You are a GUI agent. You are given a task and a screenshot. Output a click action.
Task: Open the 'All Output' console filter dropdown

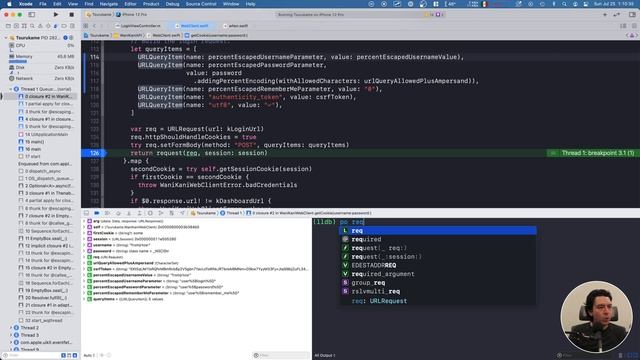[325, 356]
